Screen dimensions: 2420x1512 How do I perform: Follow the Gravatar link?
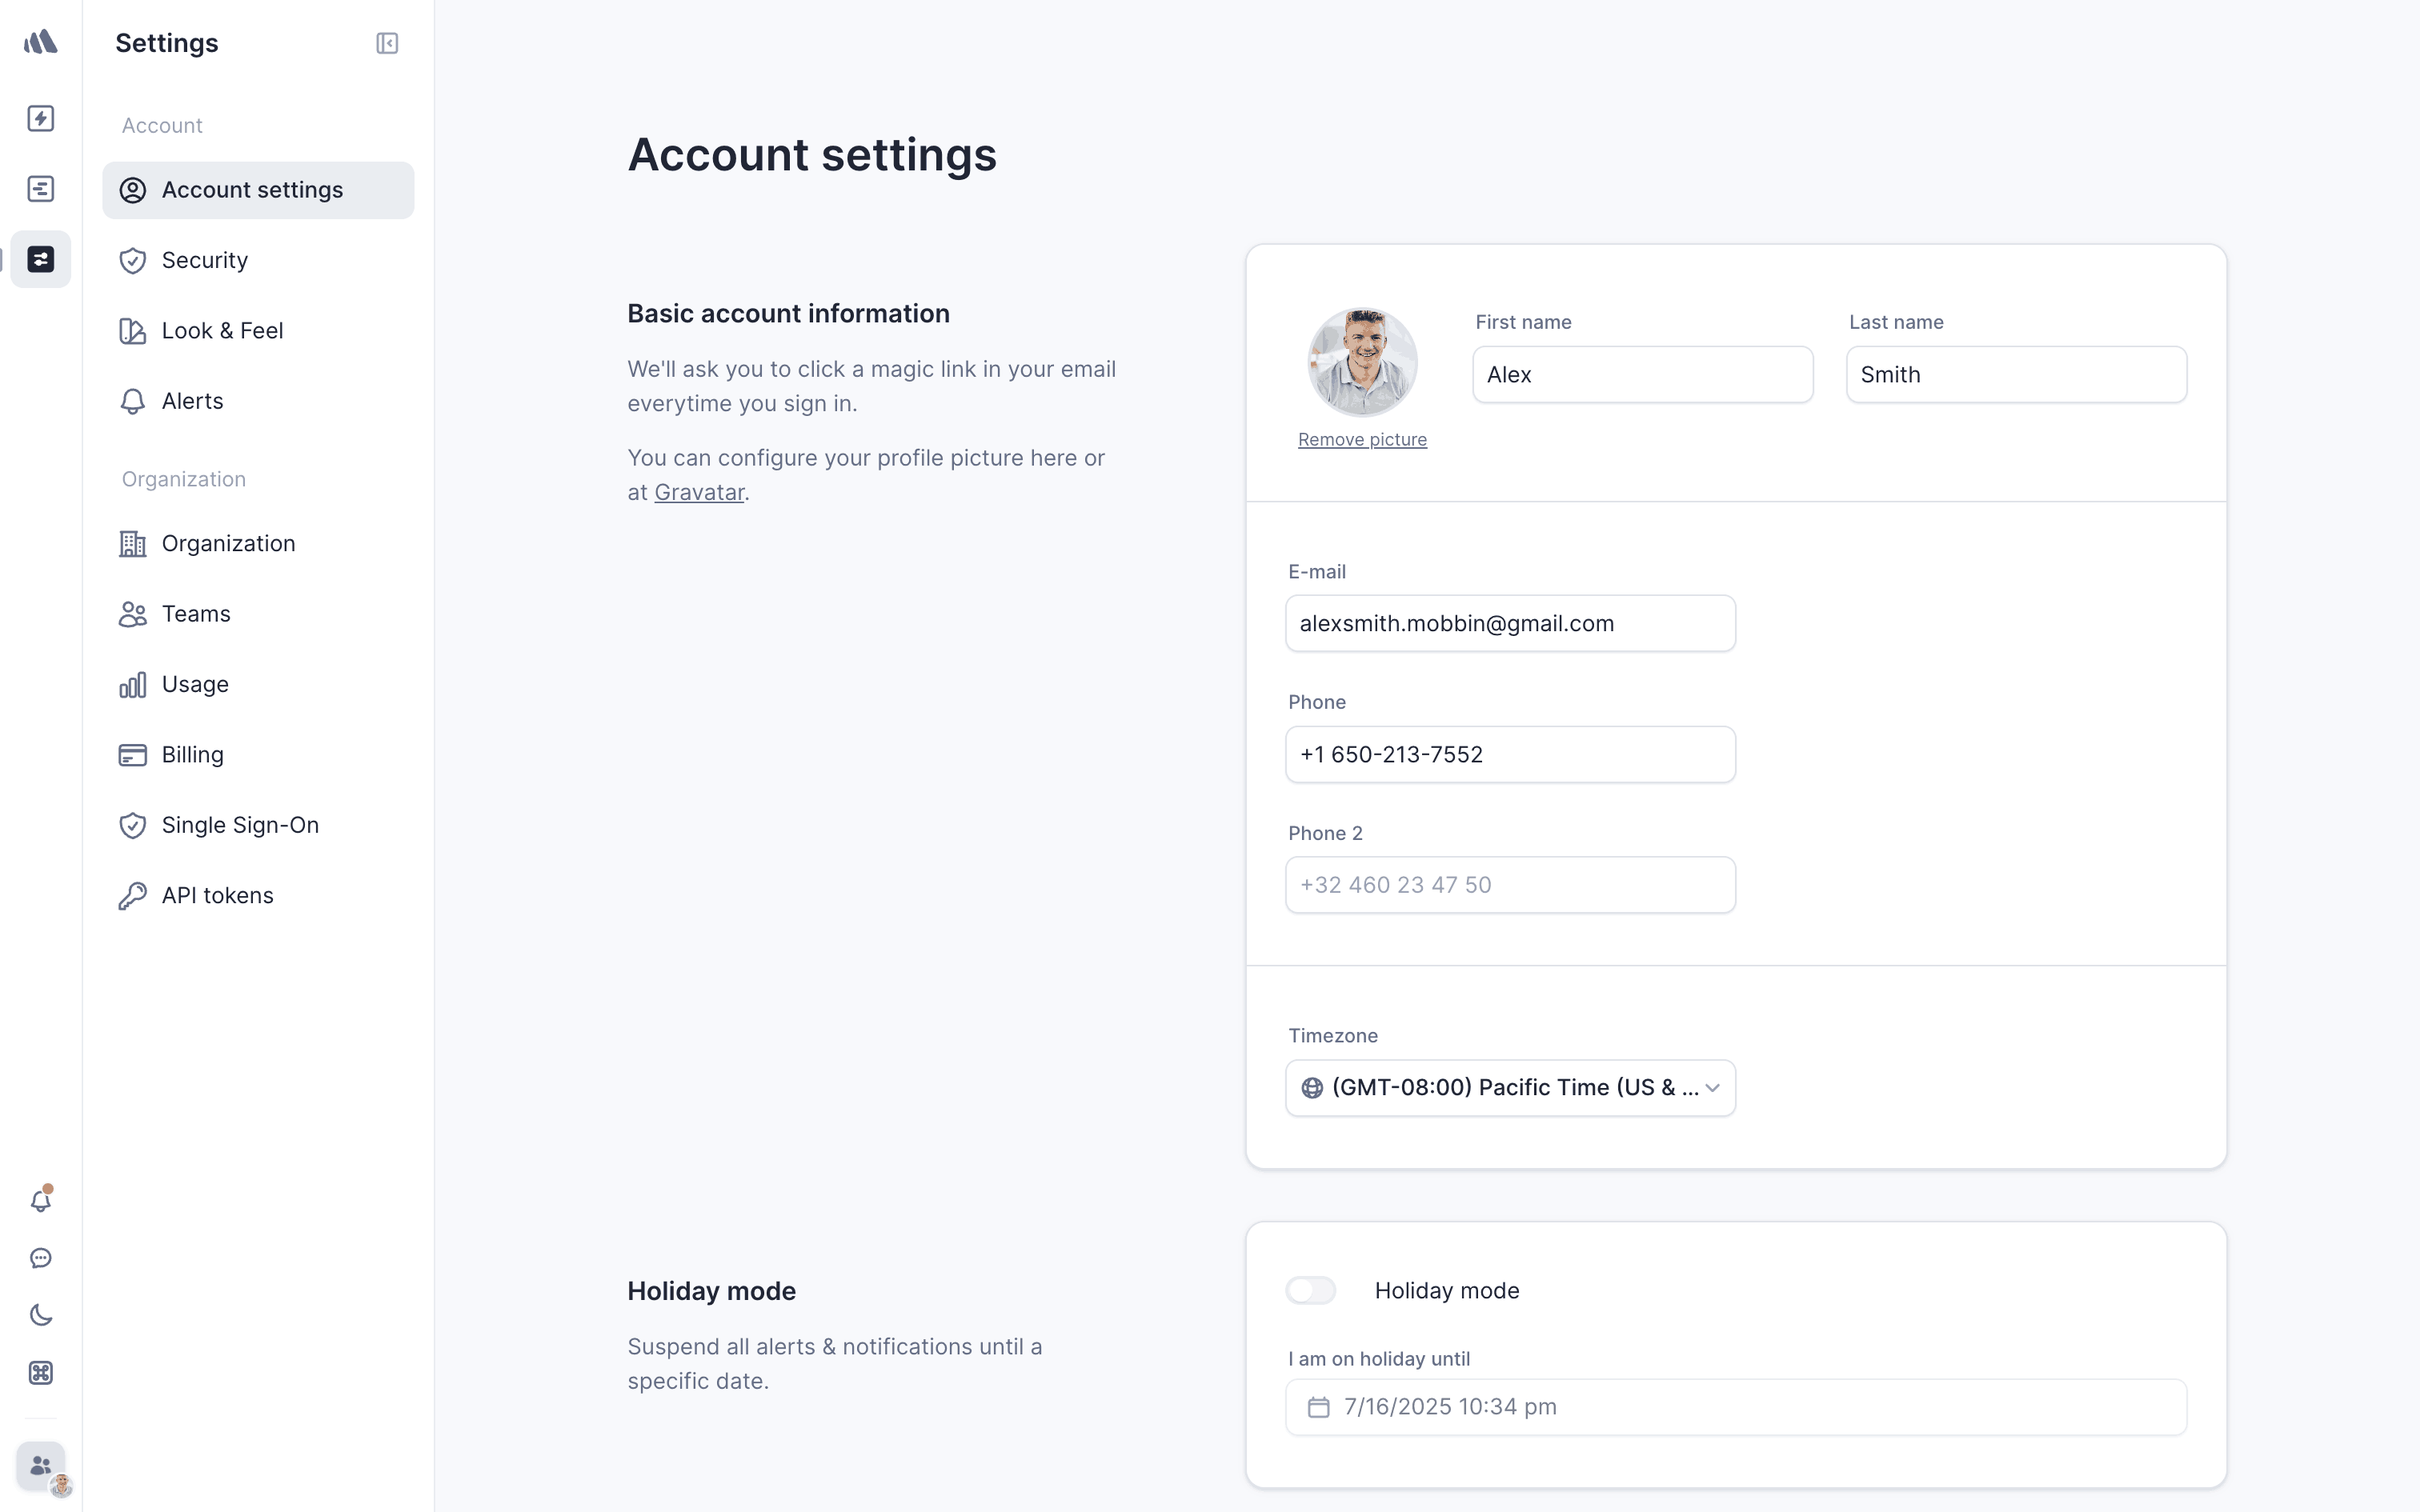[x=699, y=493]
